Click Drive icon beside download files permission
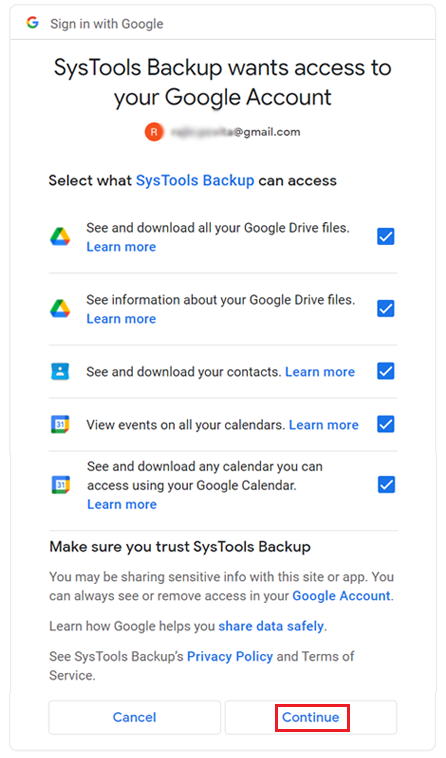This screenshot has width=446, height=758. tap(60, 237)
